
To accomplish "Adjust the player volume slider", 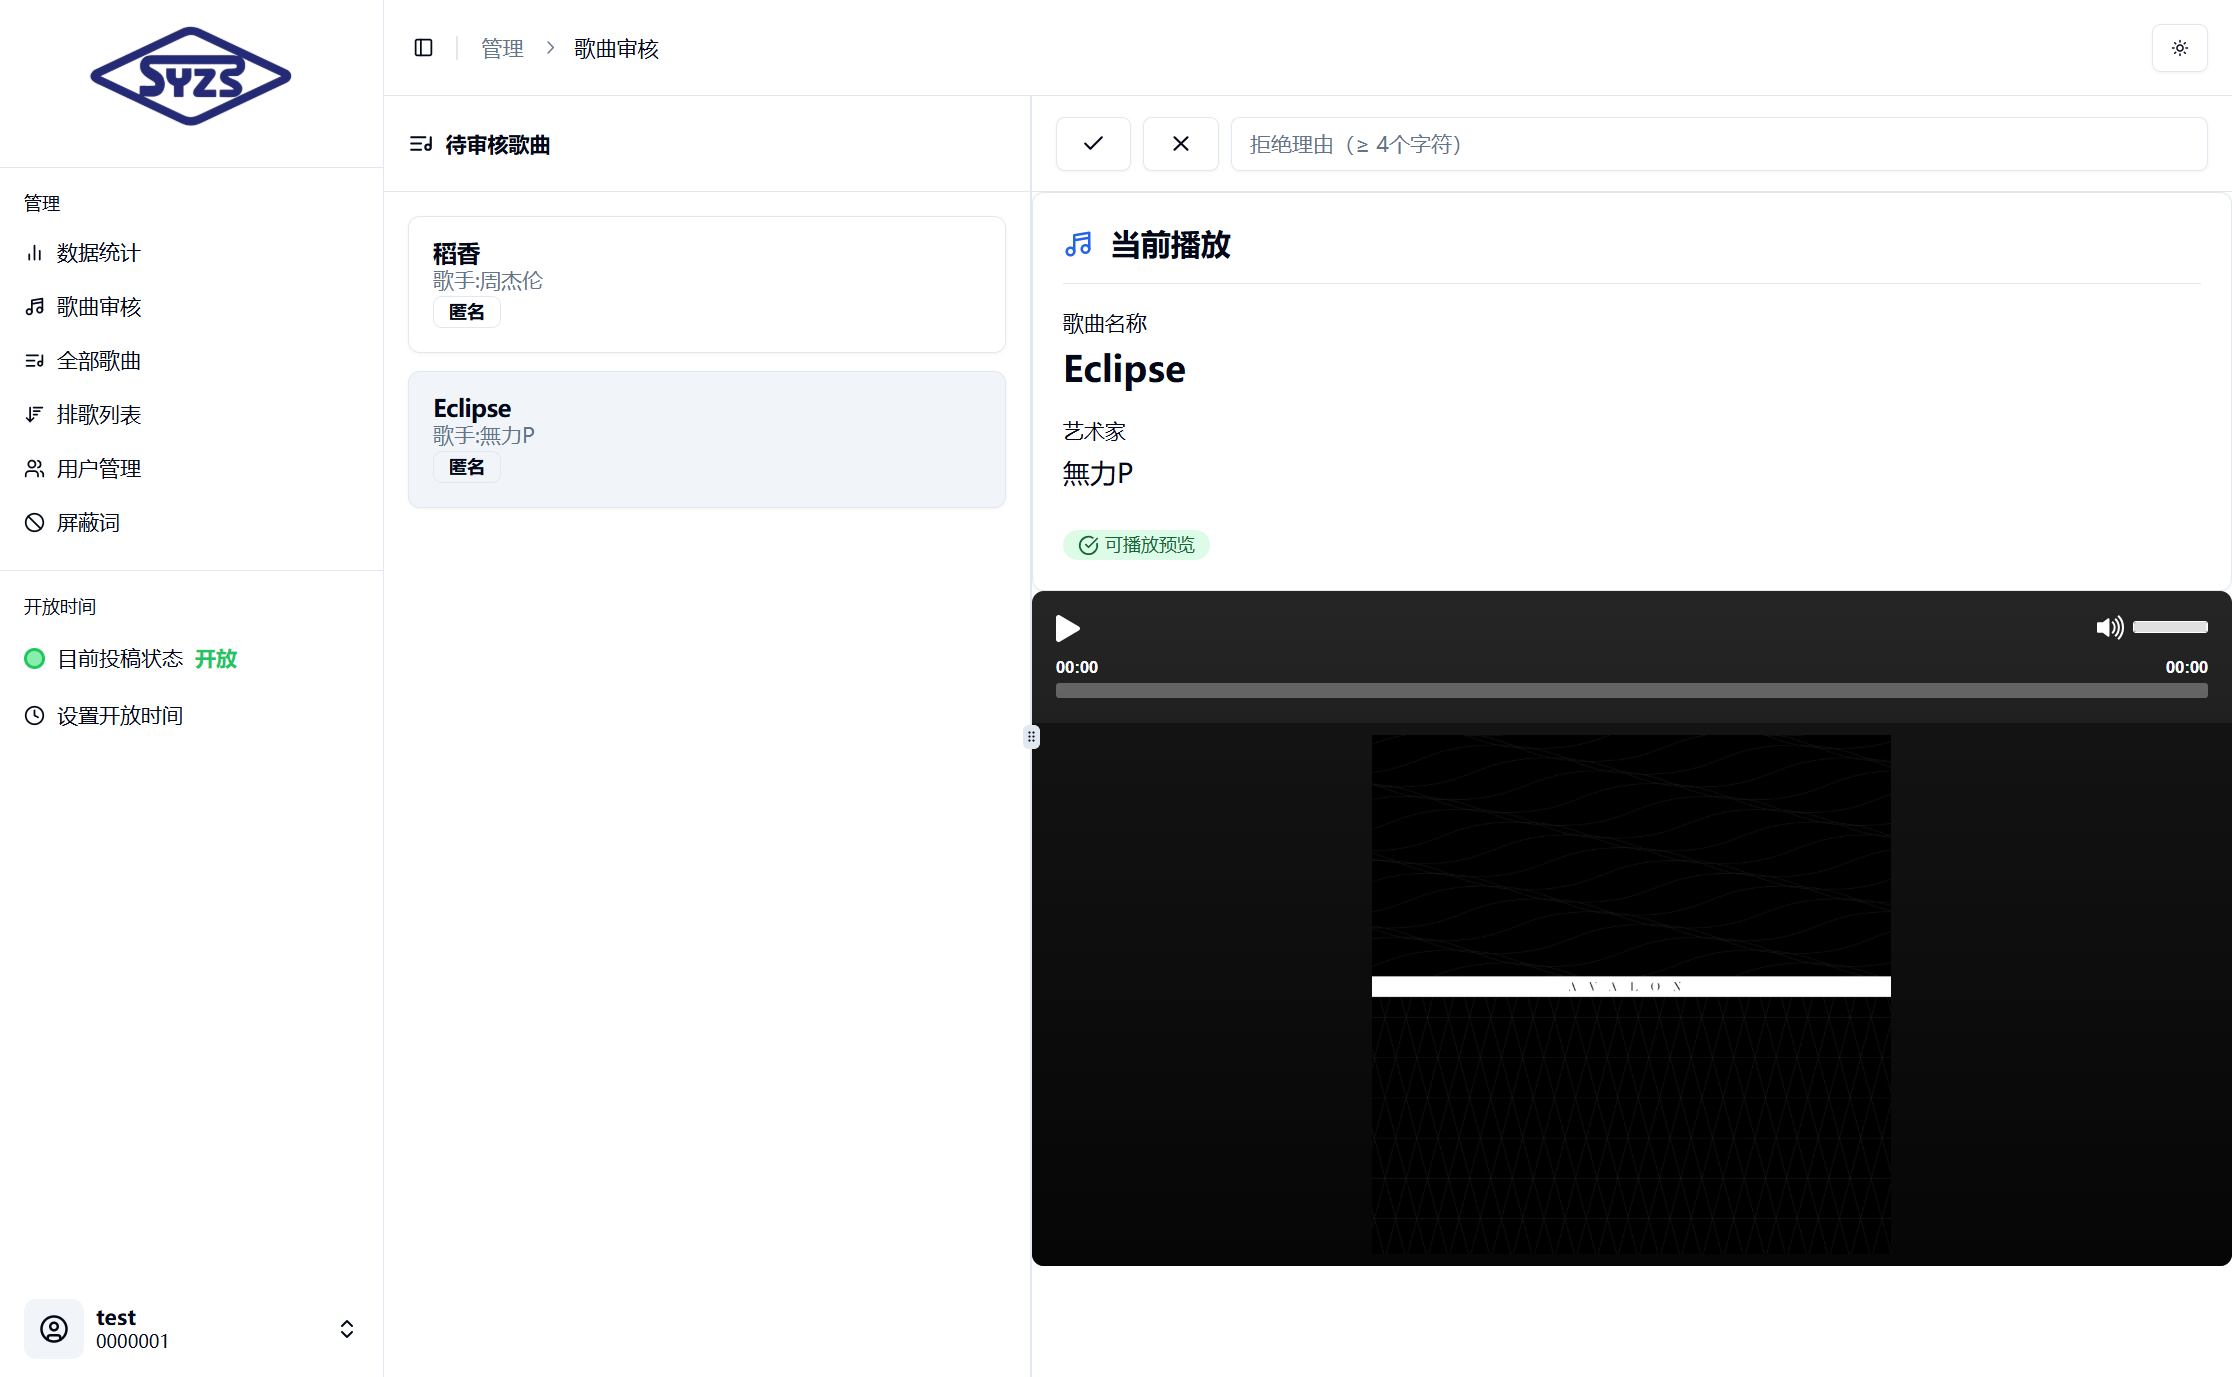I will pos(2169,627).
